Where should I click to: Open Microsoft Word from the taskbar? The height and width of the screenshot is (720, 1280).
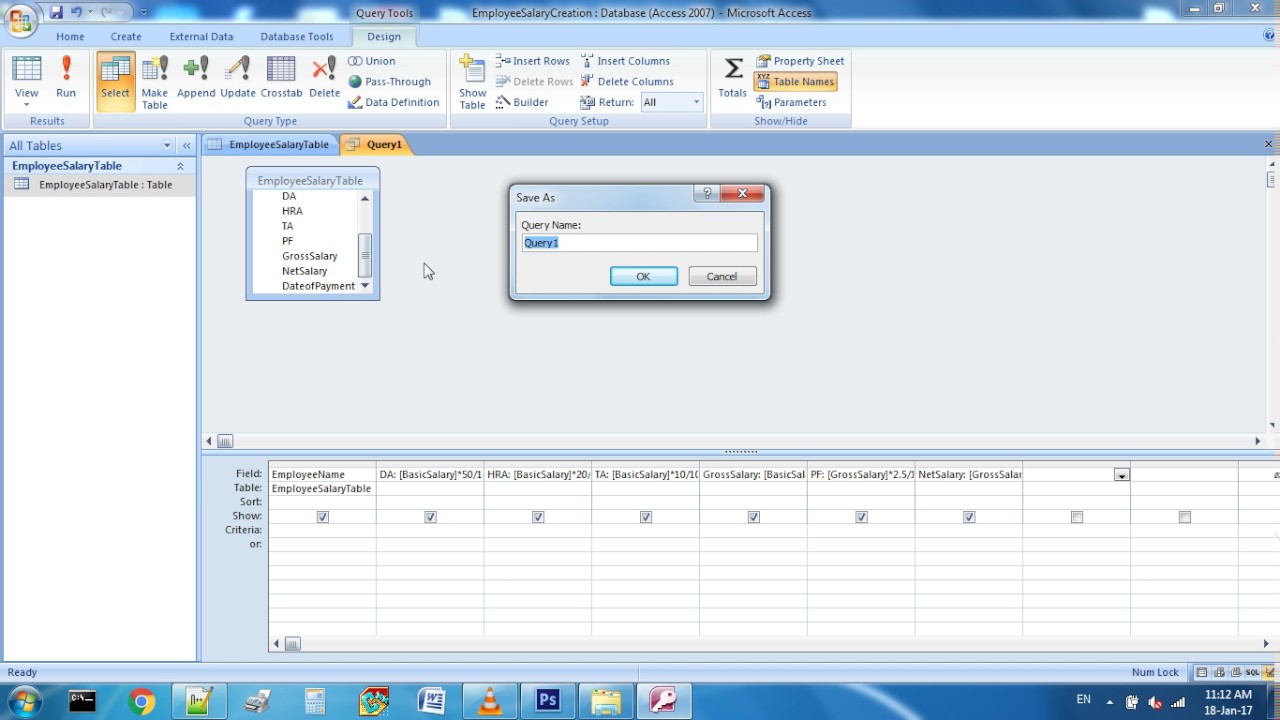432,702
